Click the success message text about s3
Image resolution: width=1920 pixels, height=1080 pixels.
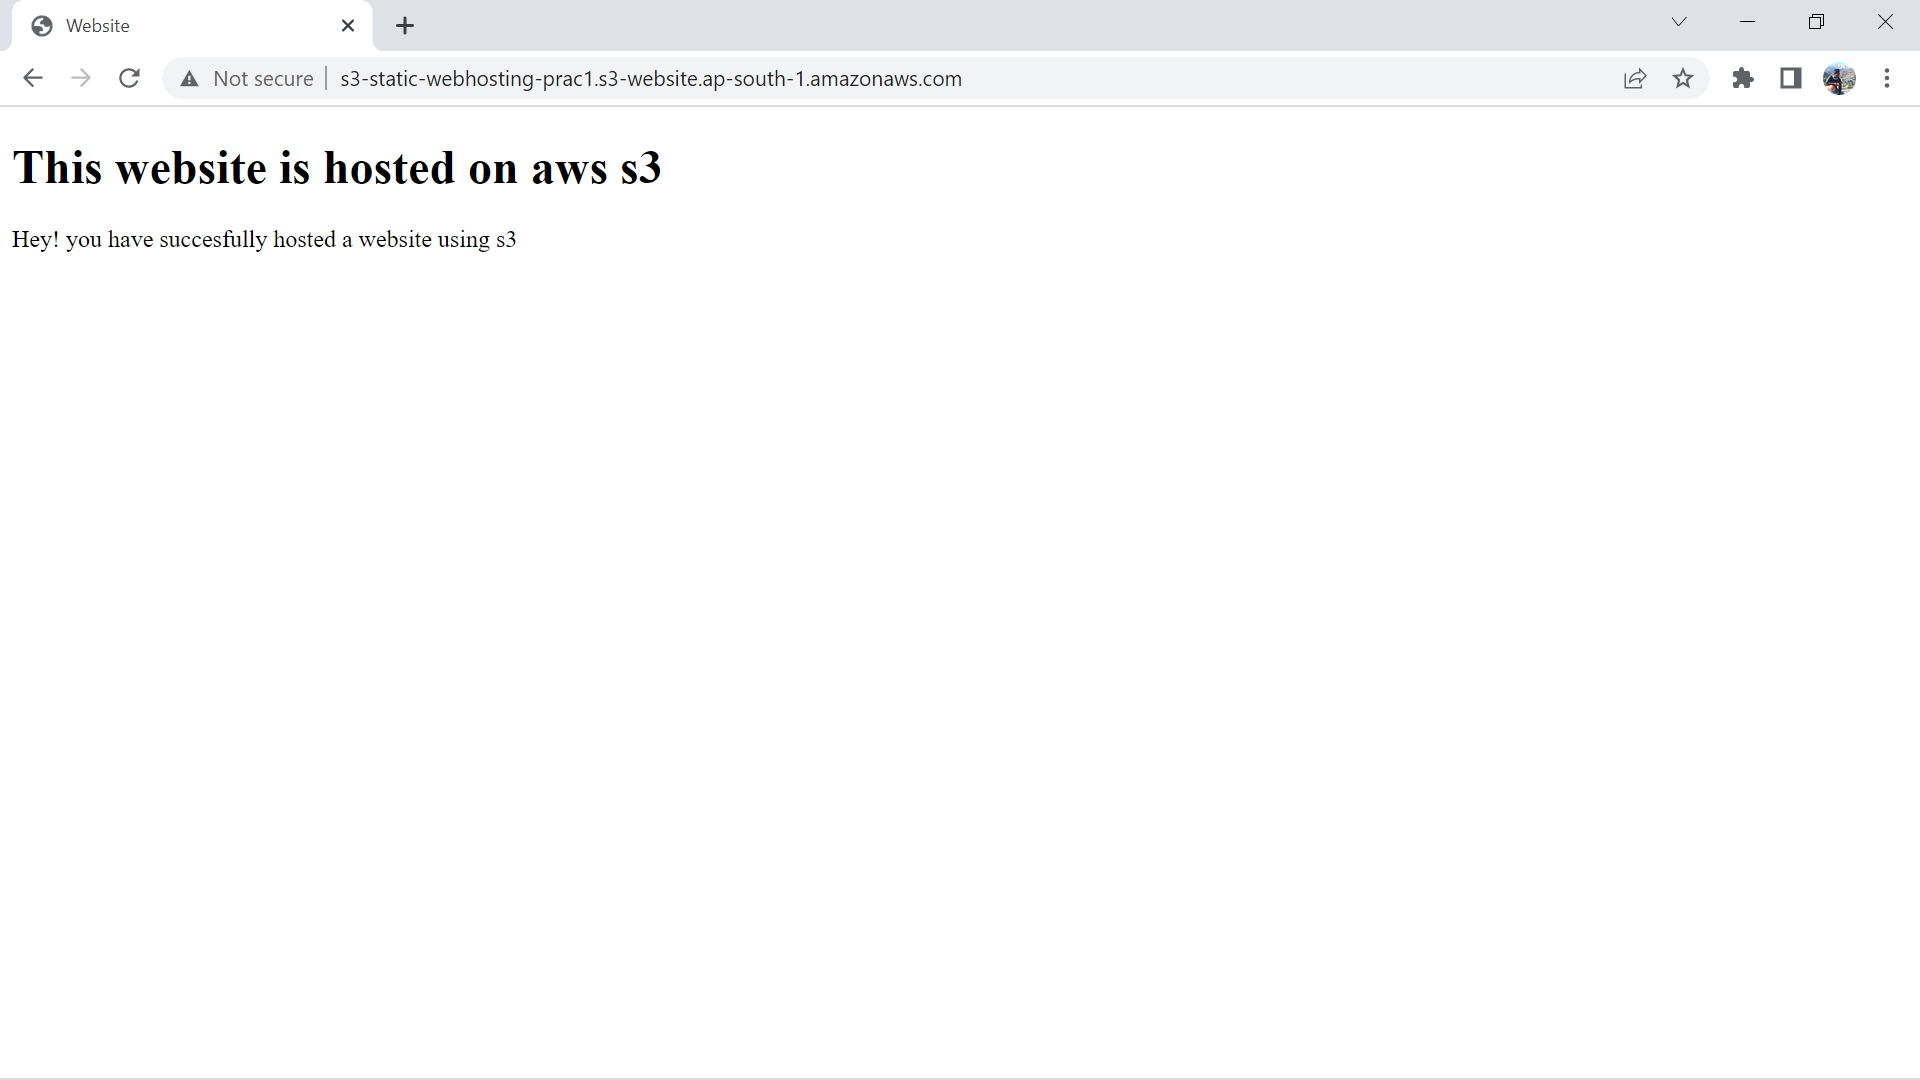pos(263,239)
